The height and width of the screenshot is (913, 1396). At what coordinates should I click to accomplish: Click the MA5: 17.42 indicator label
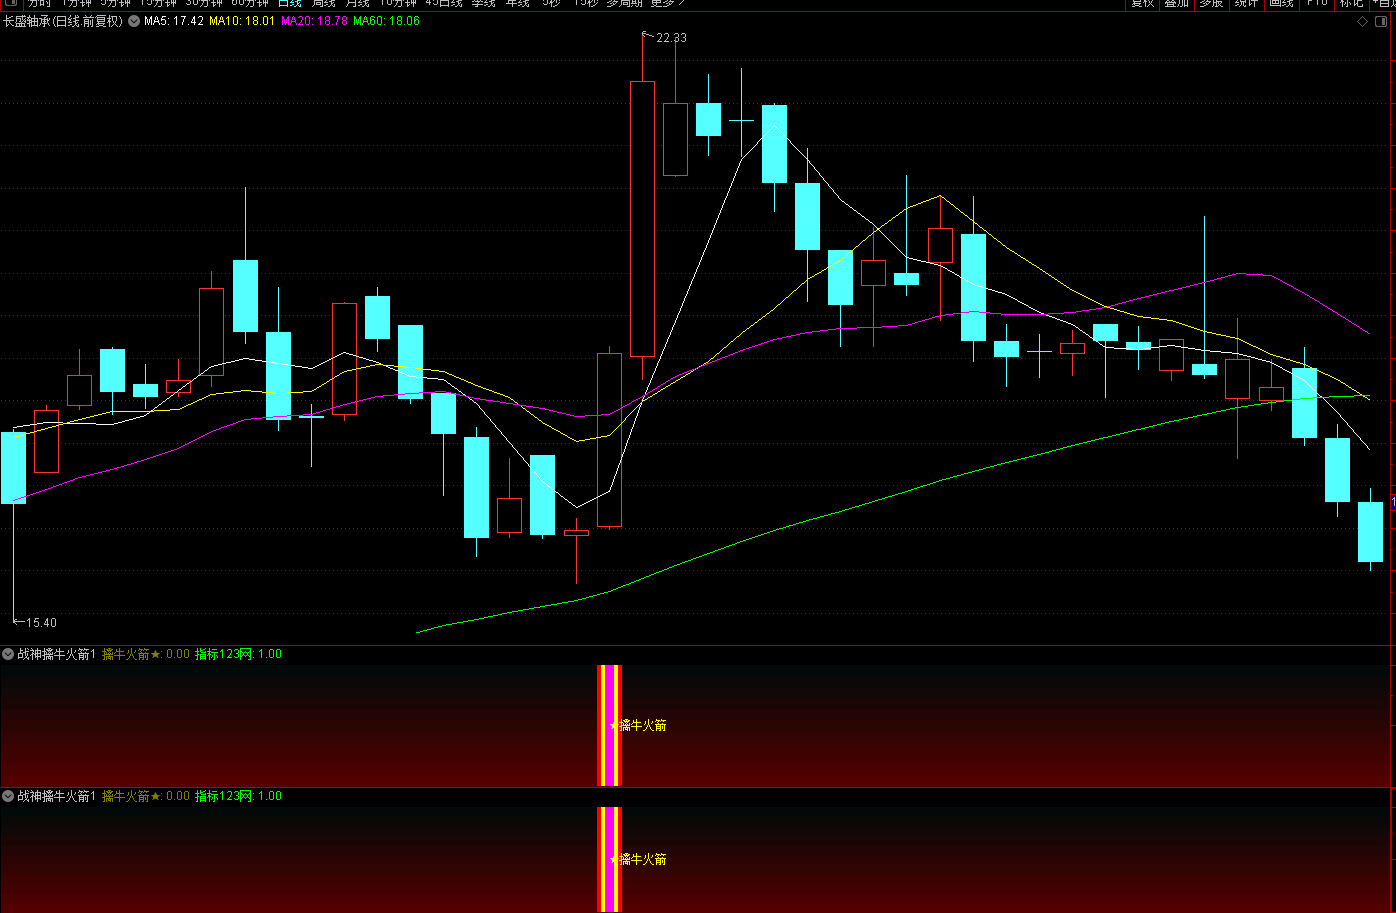(174, 21)
